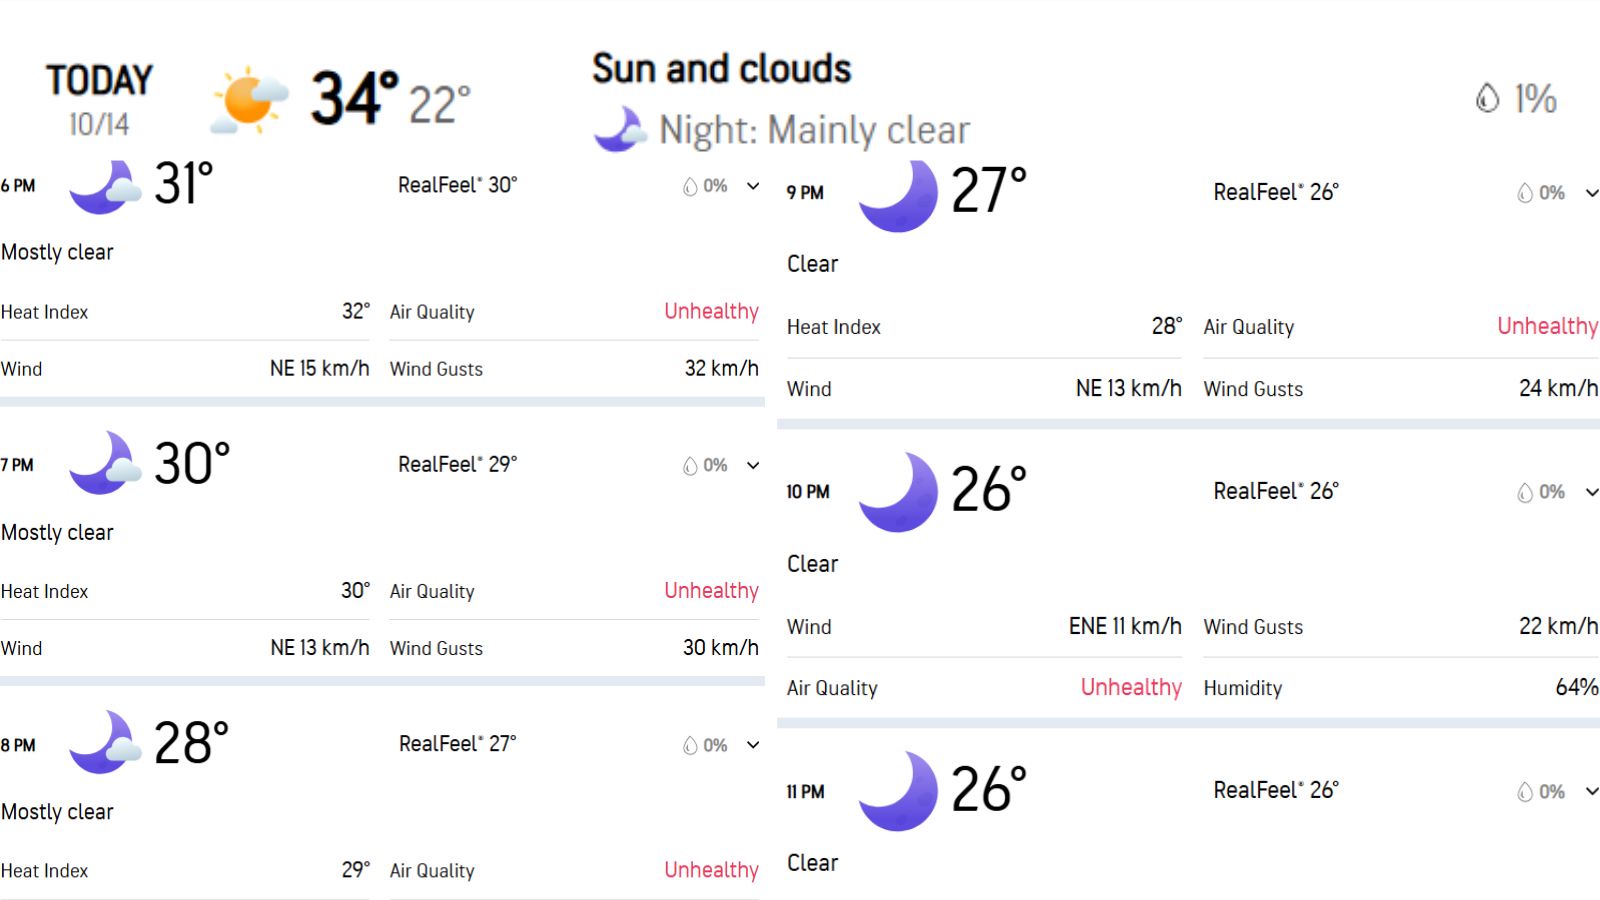The image size is (1600, 900).
Task: Click the 11 PM clear moon icon
Action: (x=898, y=791)
